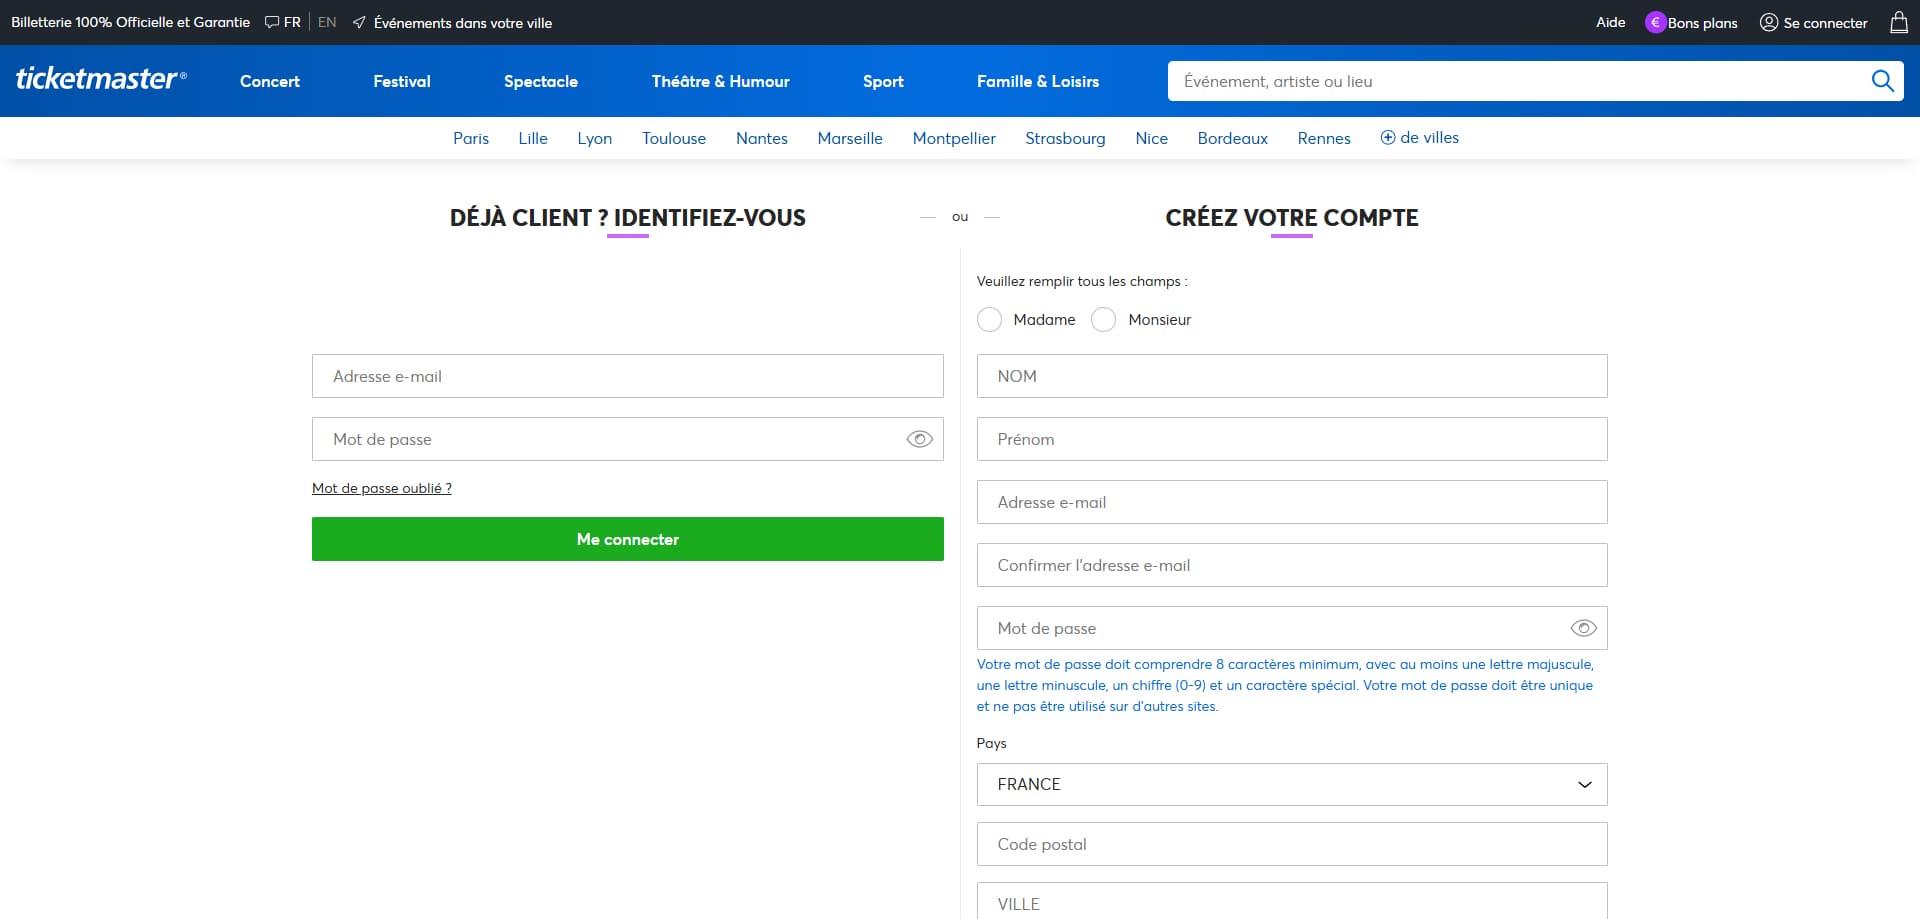Click DÉJÀ CLIENT ? IDENTIFIEZ-VOUS heading

628,217
